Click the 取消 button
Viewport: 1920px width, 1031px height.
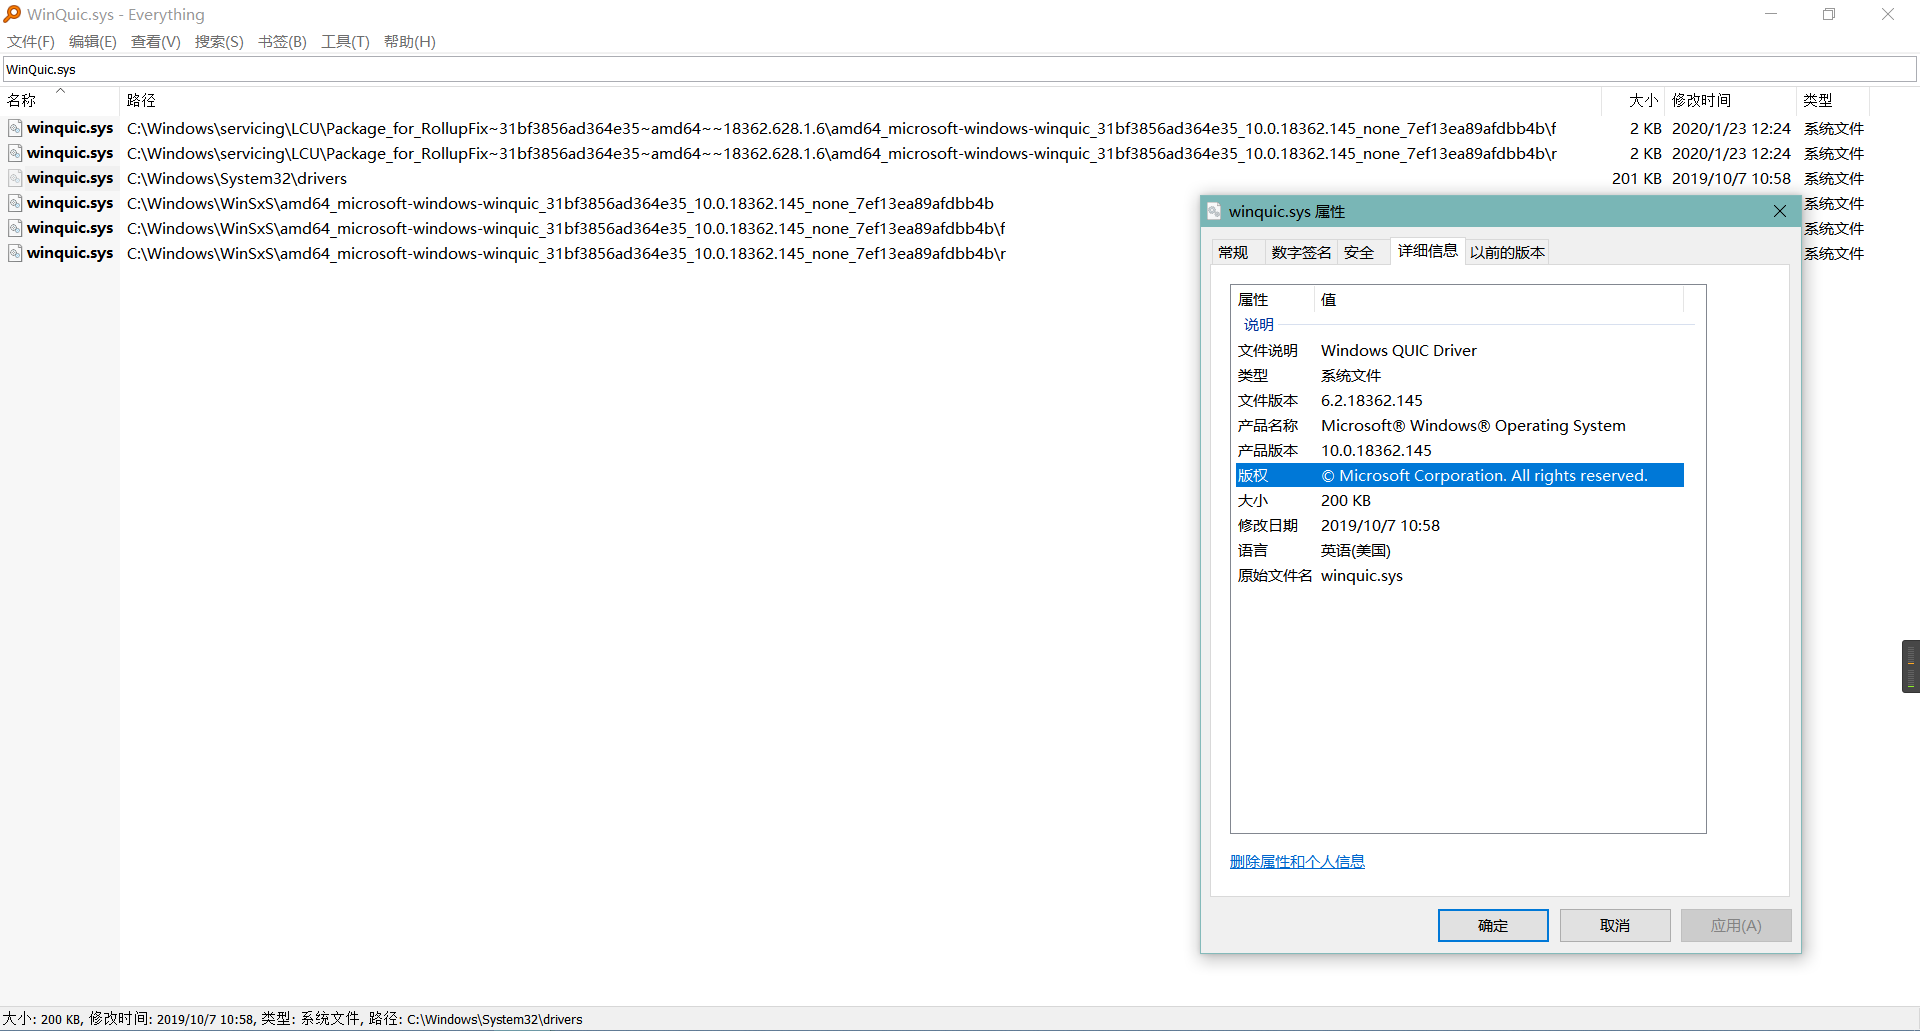[1614, 925]
